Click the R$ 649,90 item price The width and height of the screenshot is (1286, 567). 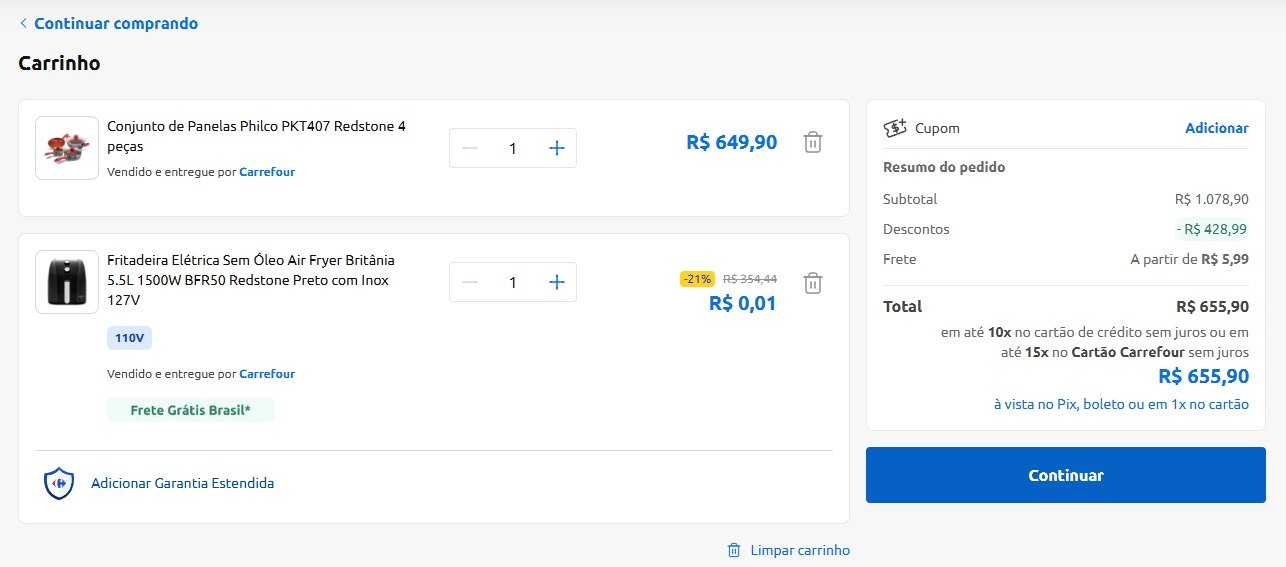[732, 143]
